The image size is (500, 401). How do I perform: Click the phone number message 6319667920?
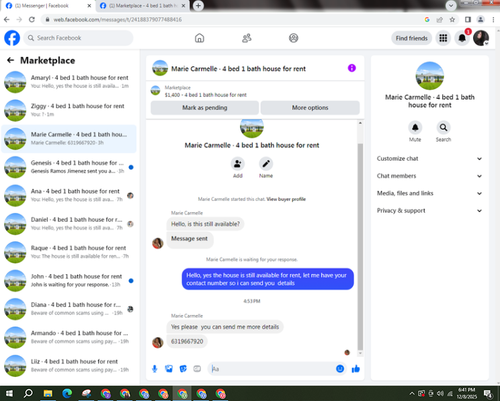187,341
